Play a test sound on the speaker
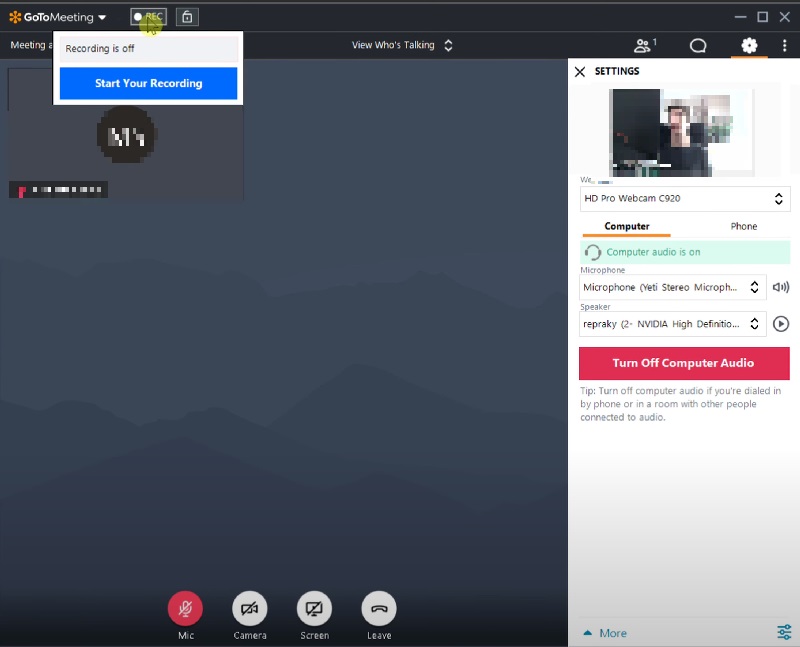Screen dimensions: 800x647 781,323
